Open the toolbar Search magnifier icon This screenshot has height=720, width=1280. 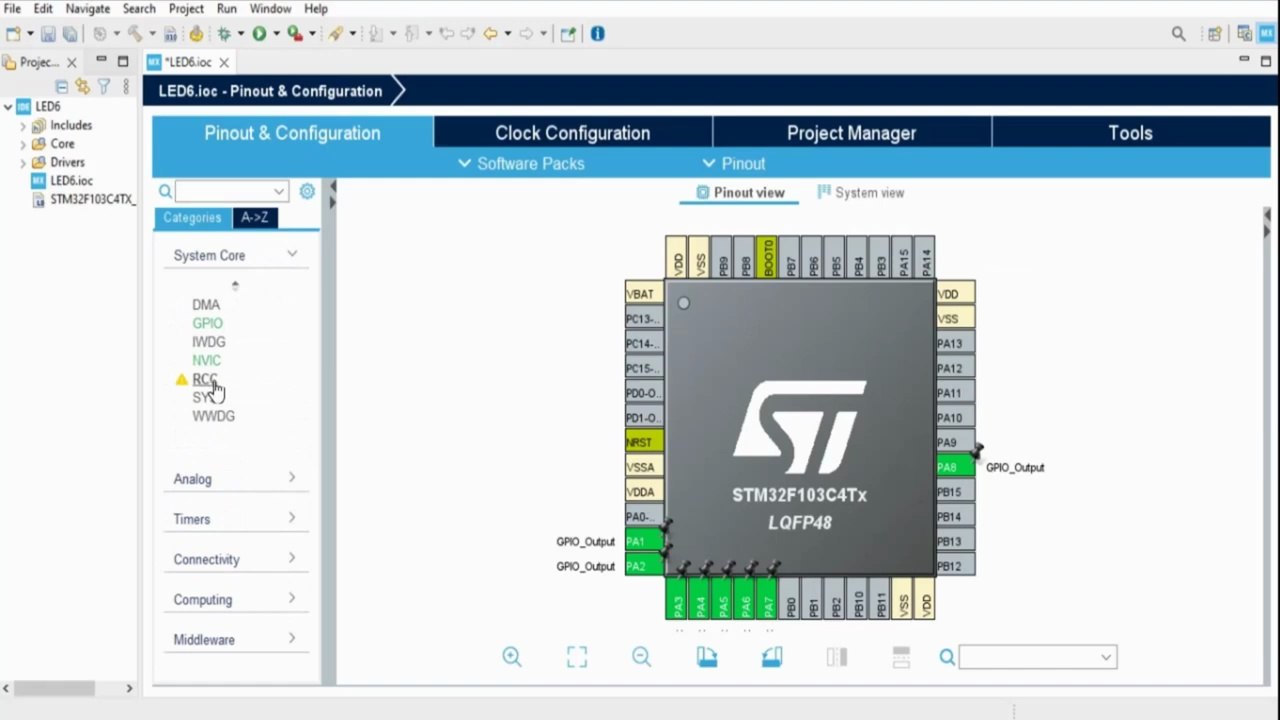(1179, 34)
